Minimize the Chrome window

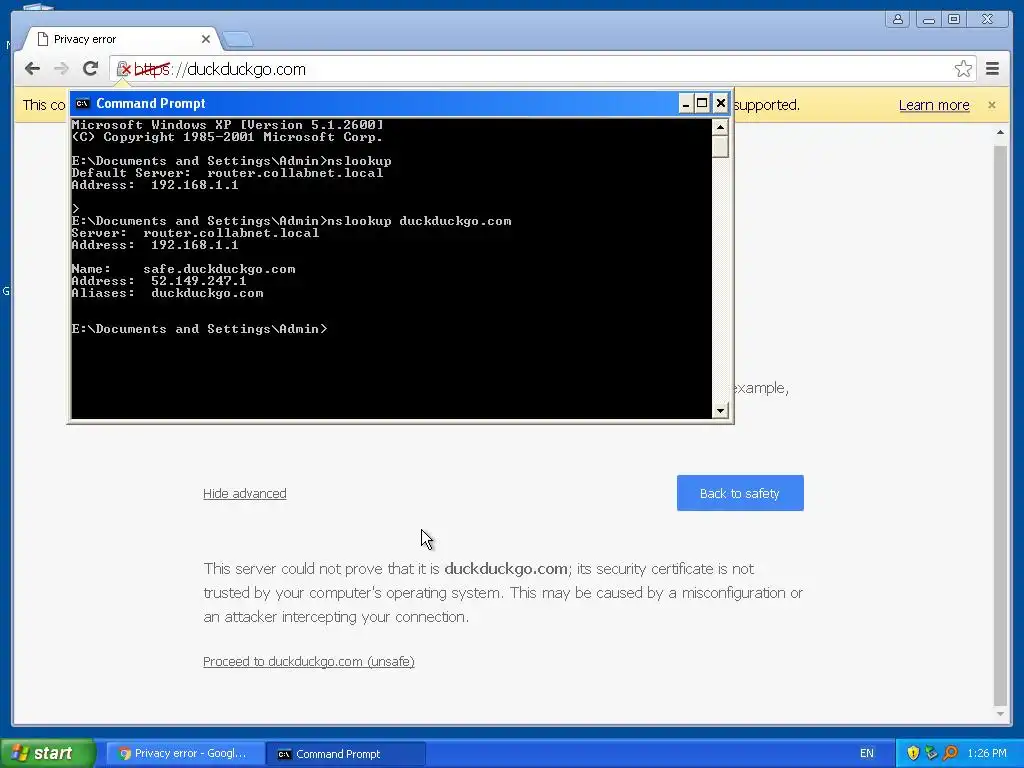point(928,19)
